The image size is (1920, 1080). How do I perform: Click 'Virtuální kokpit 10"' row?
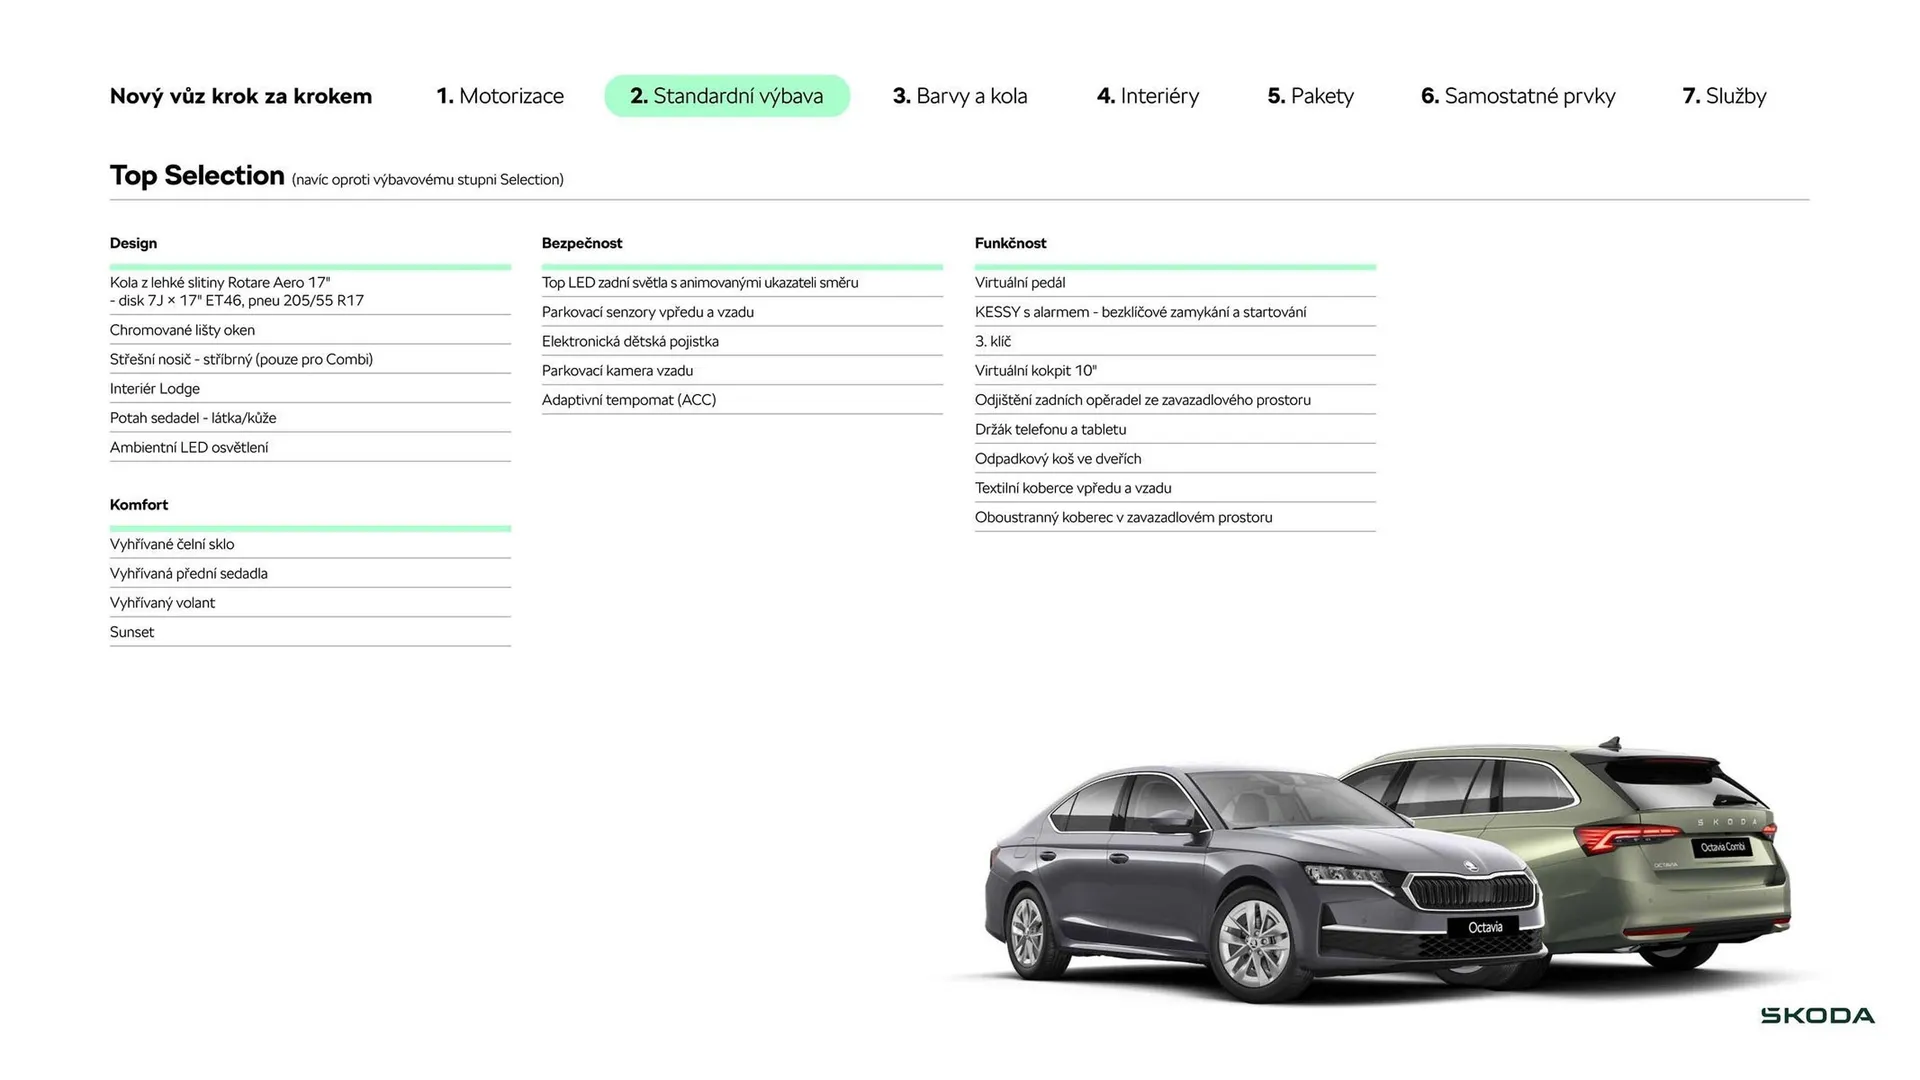(x=1175, y=371)
